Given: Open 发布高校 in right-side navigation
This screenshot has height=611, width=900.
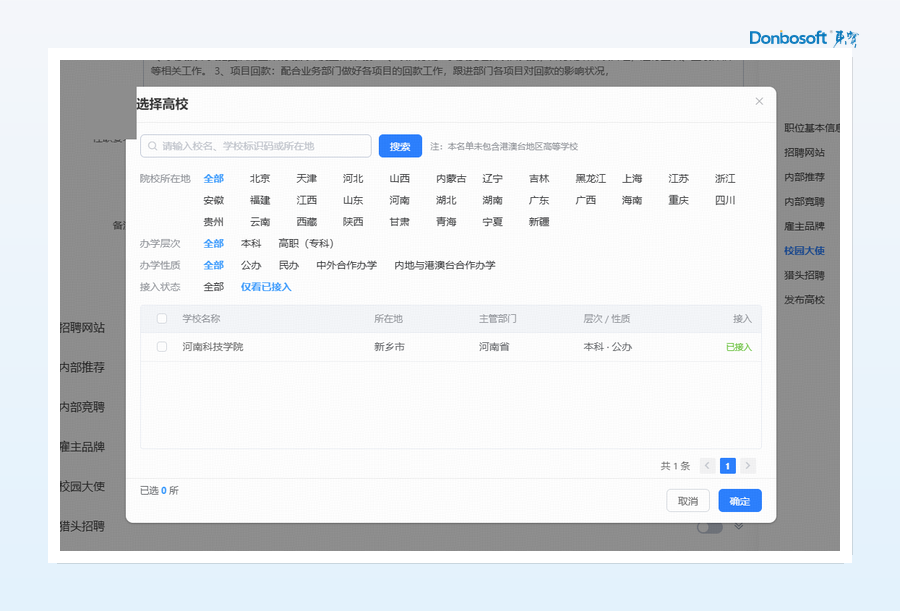Looking at the screenshot, I should pyautogui.click(x=804, y=300).
